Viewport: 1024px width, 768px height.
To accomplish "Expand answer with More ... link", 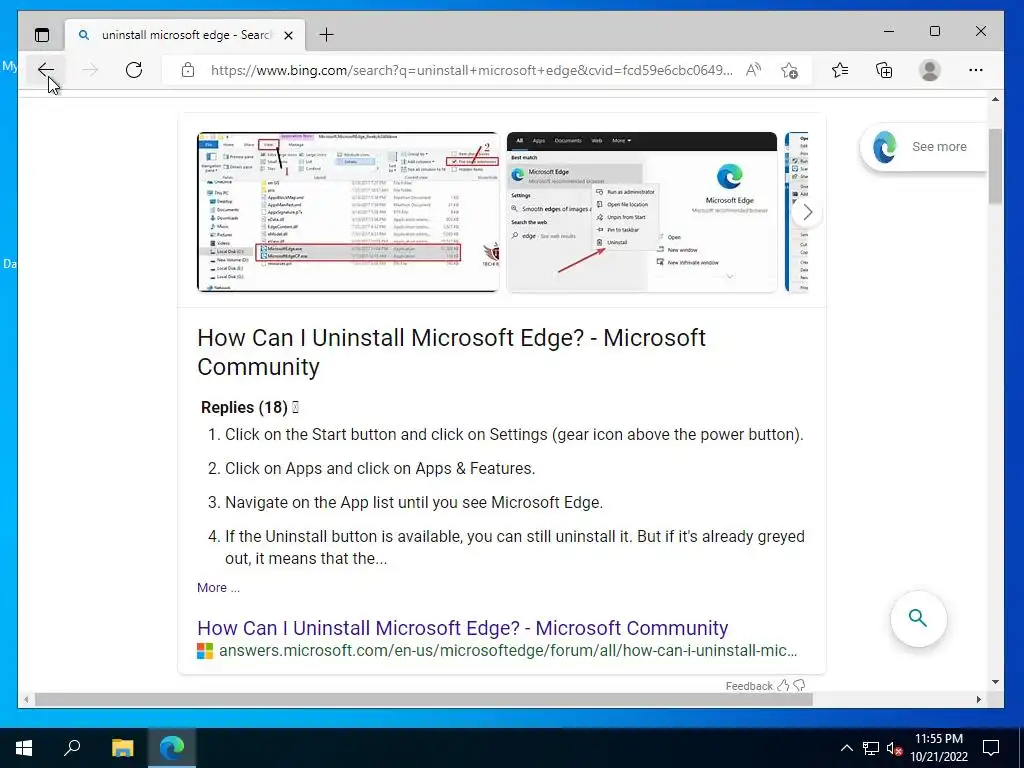I will click(218, 587).
